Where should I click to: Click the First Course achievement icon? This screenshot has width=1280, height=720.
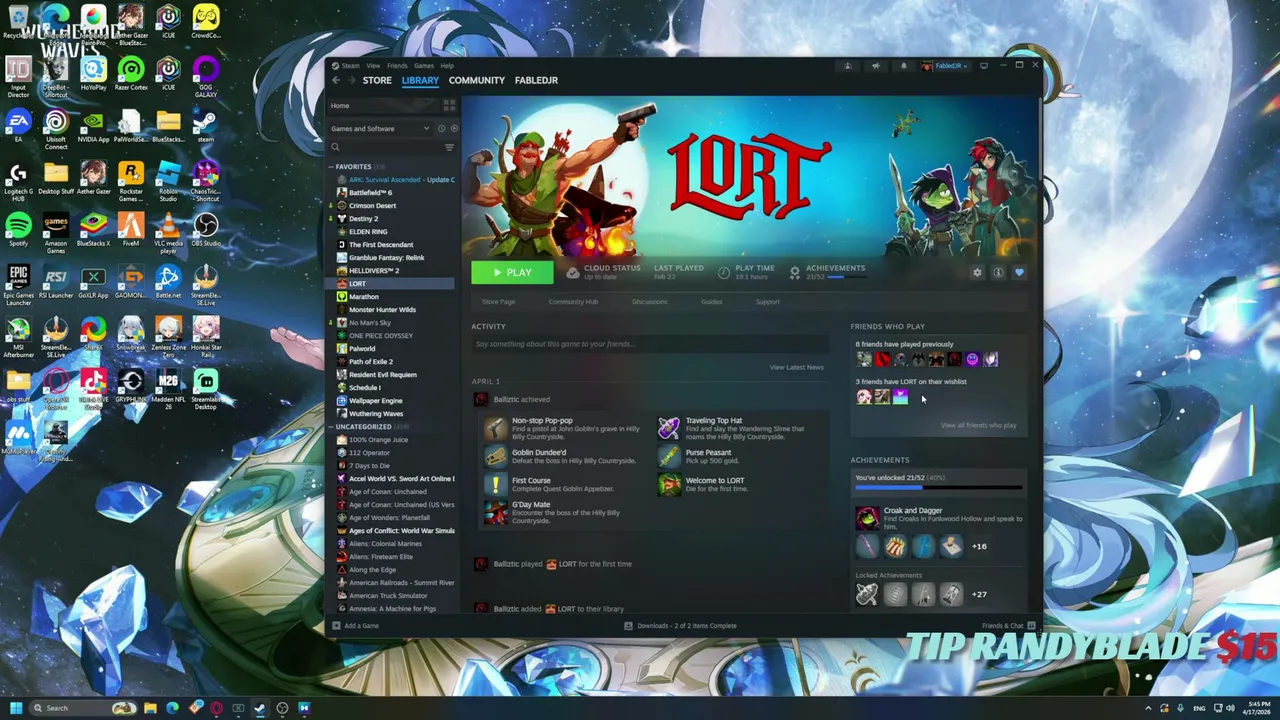(x=496, y=484)
